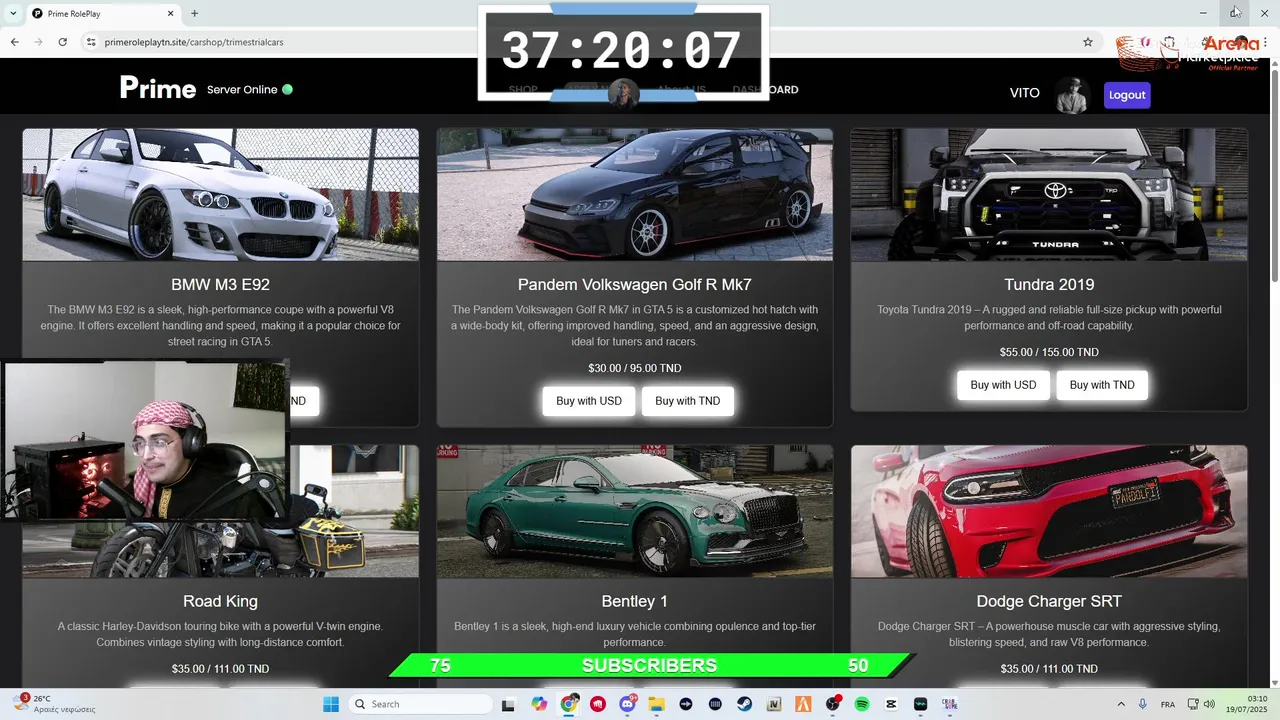Open Task View from the taskbar
Viewport: 1280px width, 720px height.
(x=508, y=704)
